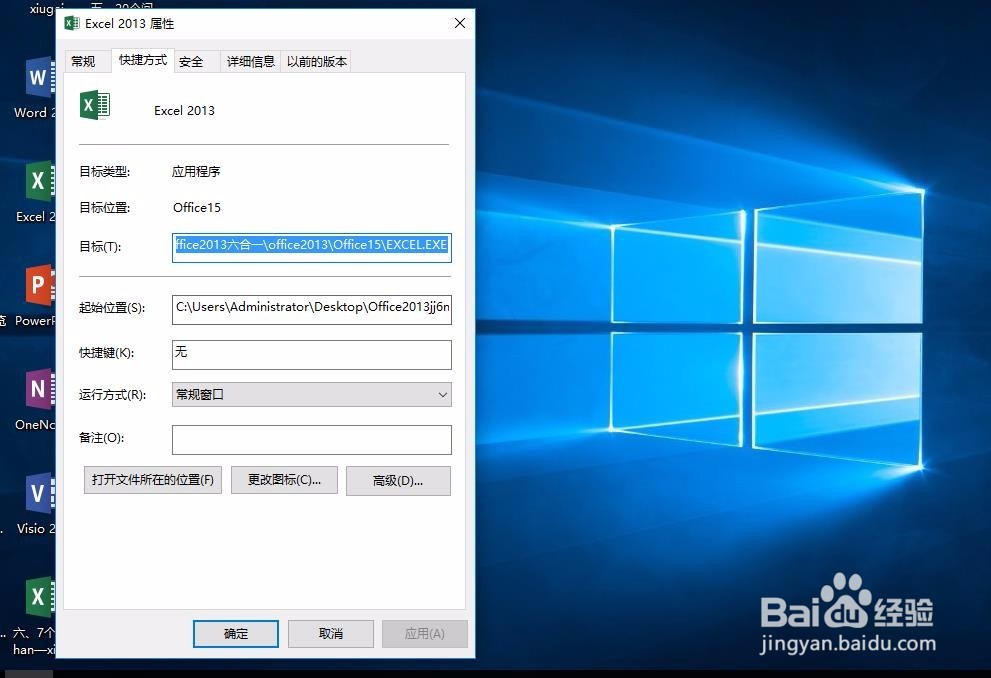Close the Excel 2013 属性 dialog
This screenshot has height=678, width=991.
(x=460, y=23)
